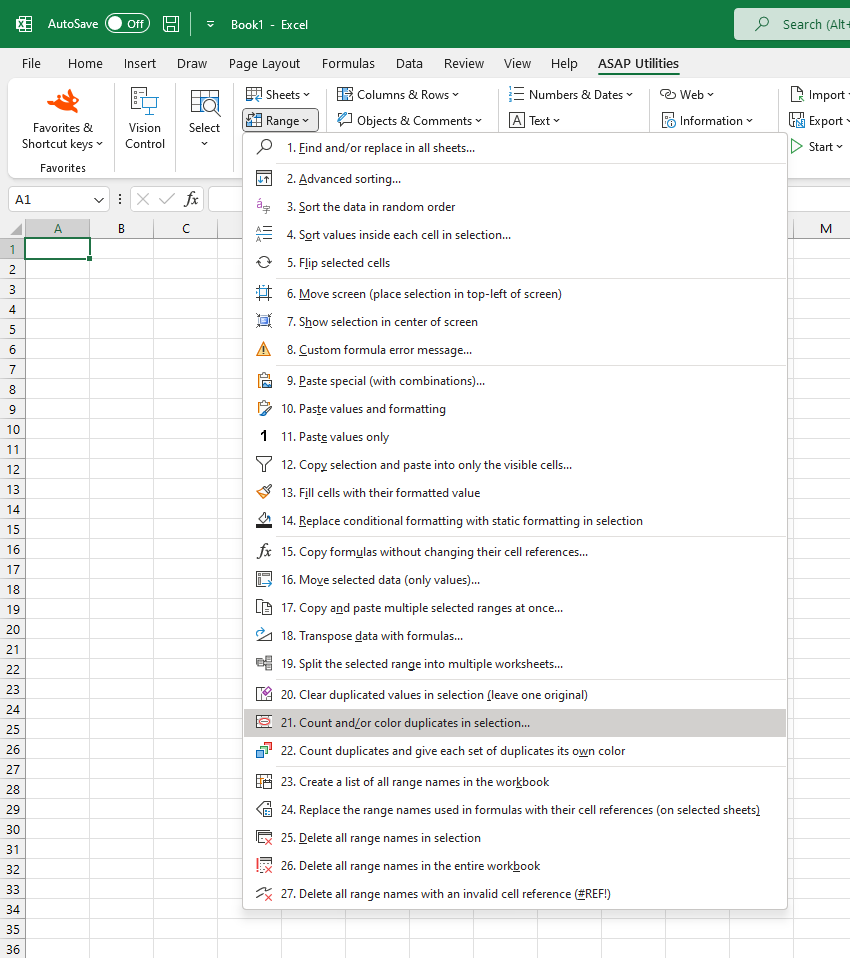Viewport: 850px width, 958px height.
Task: Click the Name Box showing A1
Action: pos(53,200)
